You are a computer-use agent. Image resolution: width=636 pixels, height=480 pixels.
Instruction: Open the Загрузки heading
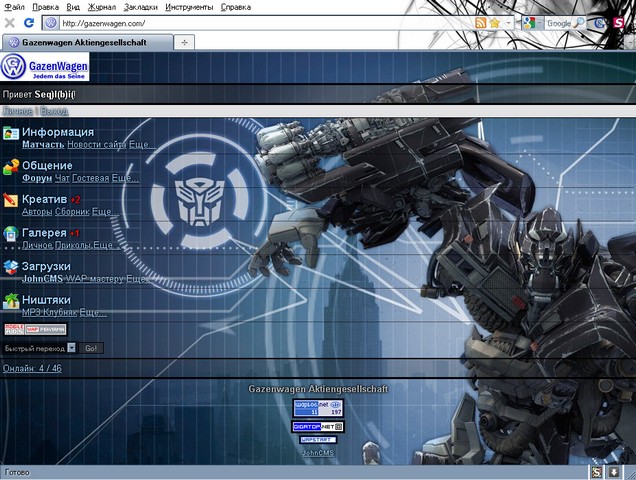click(x=46, y=266)
